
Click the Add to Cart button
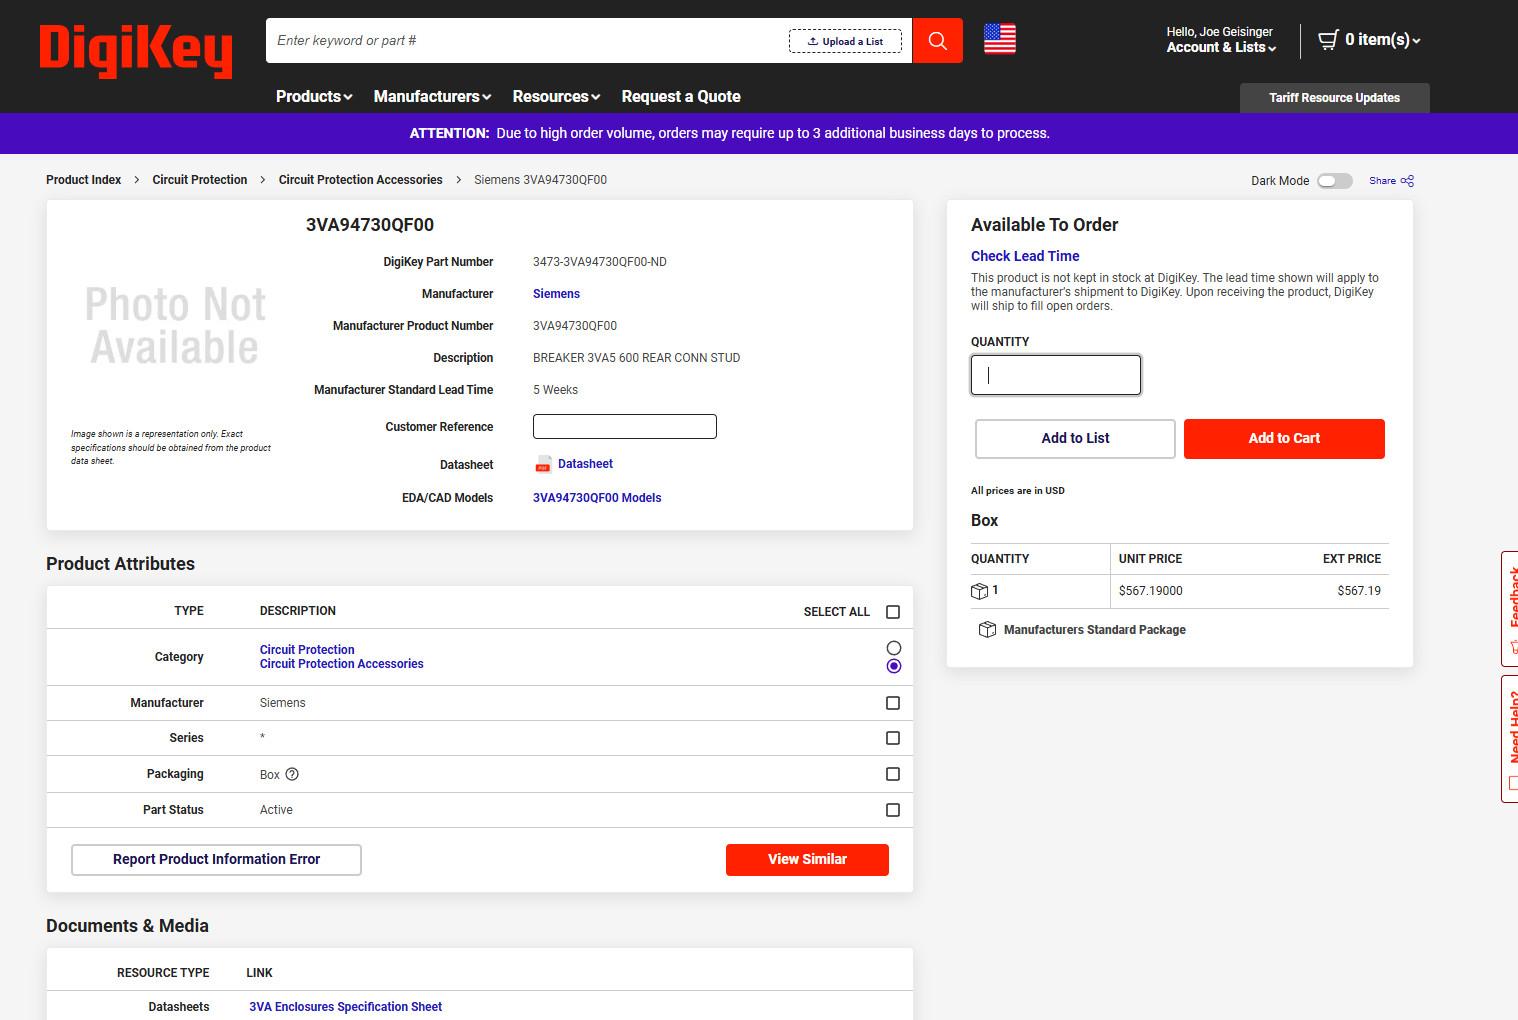pos(1284,439)
